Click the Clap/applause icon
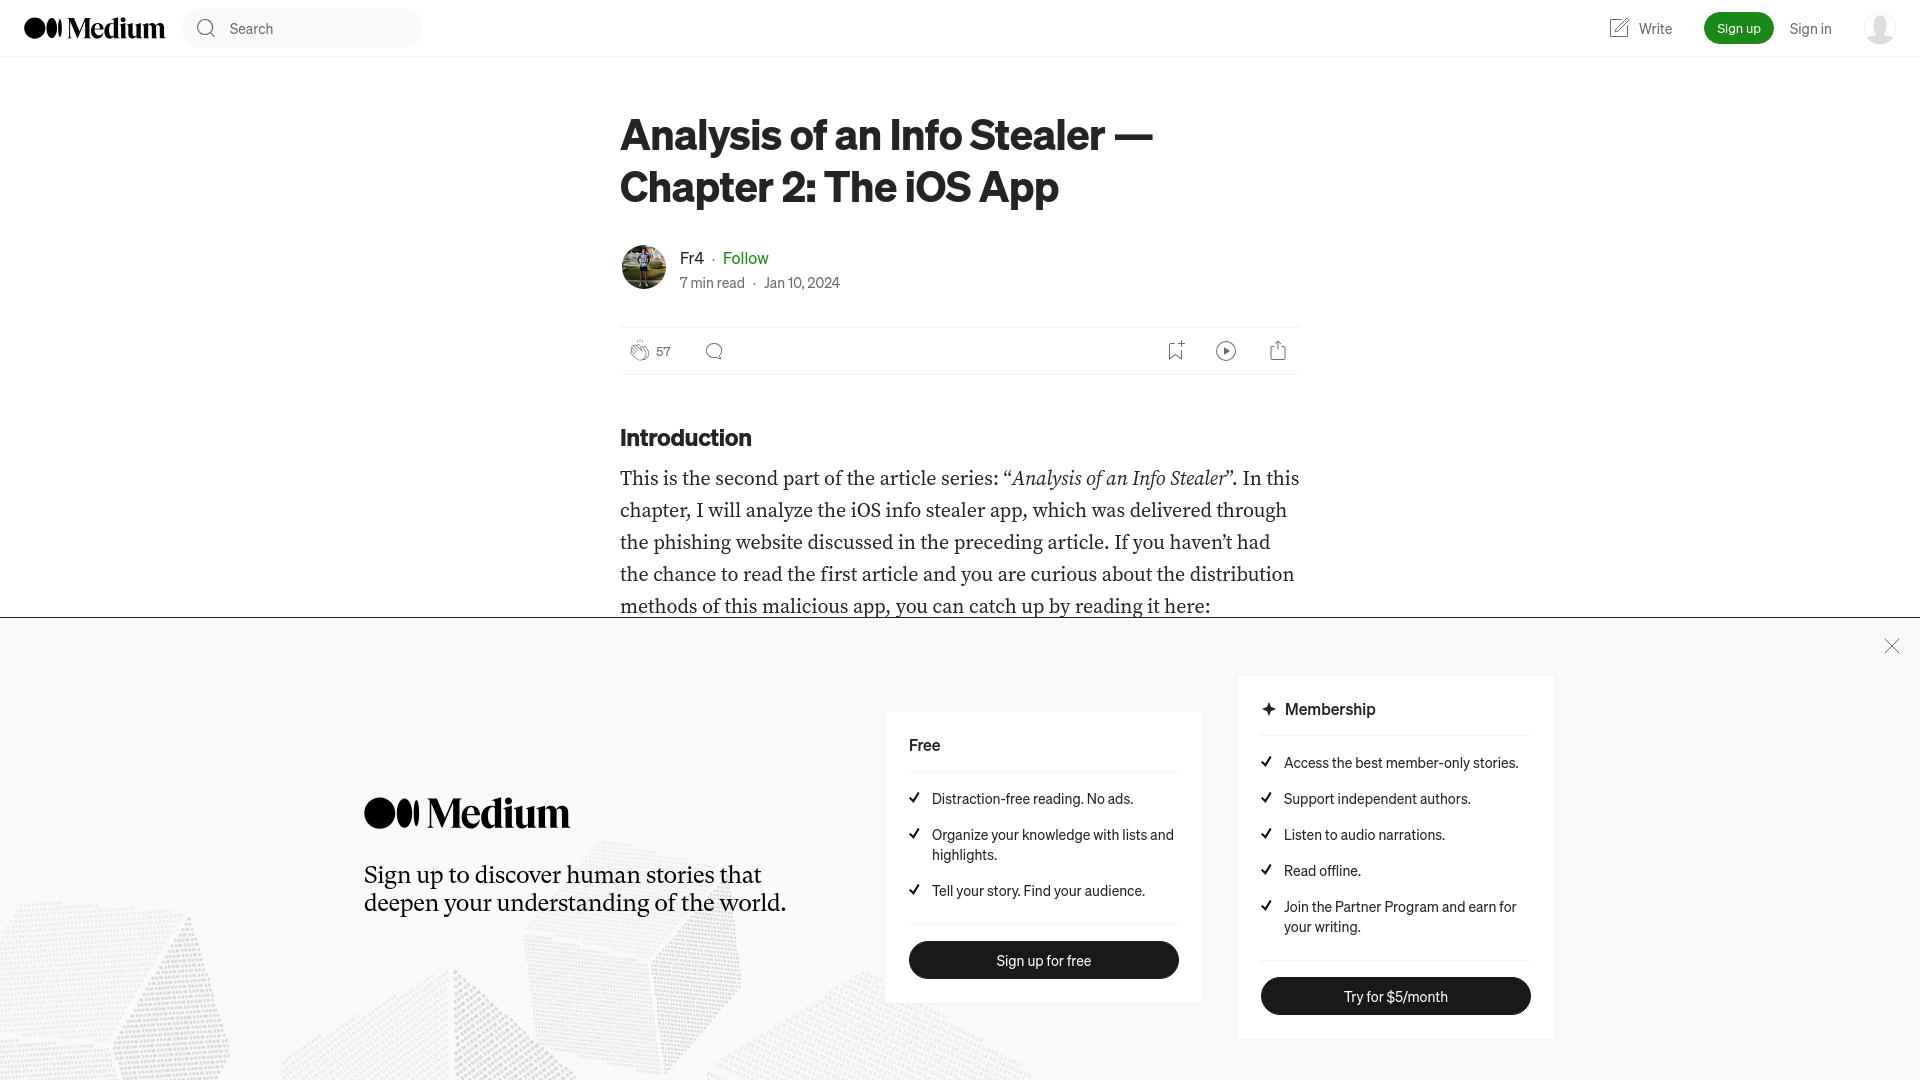 638,349
